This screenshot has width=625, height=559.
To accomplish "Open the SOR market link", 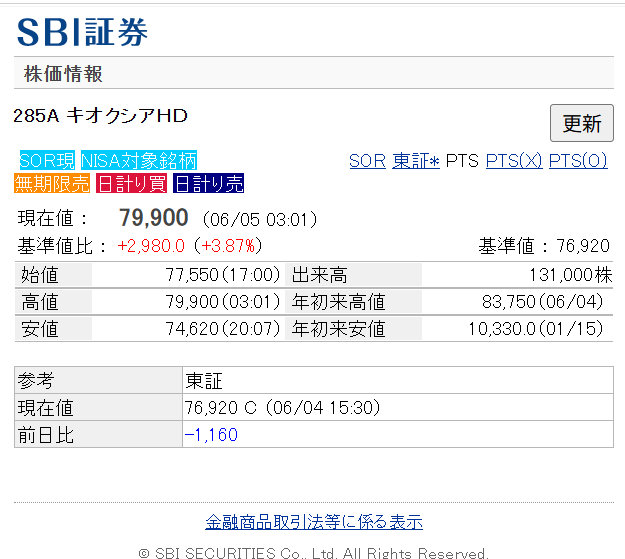I will click(x=367, y=161).
